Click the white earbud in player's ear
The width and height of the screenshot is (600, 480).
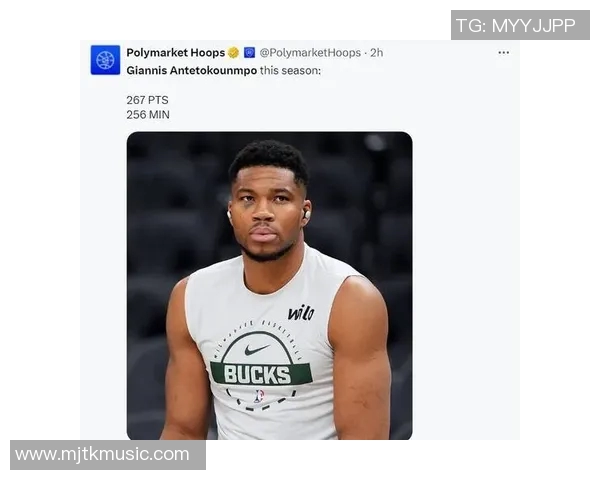point(306,213)
